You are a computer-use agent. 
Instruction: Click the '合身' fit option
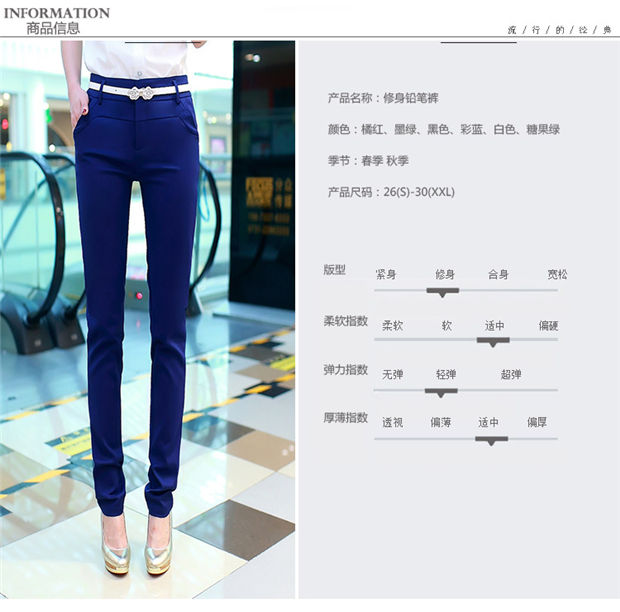click(498, 274)
